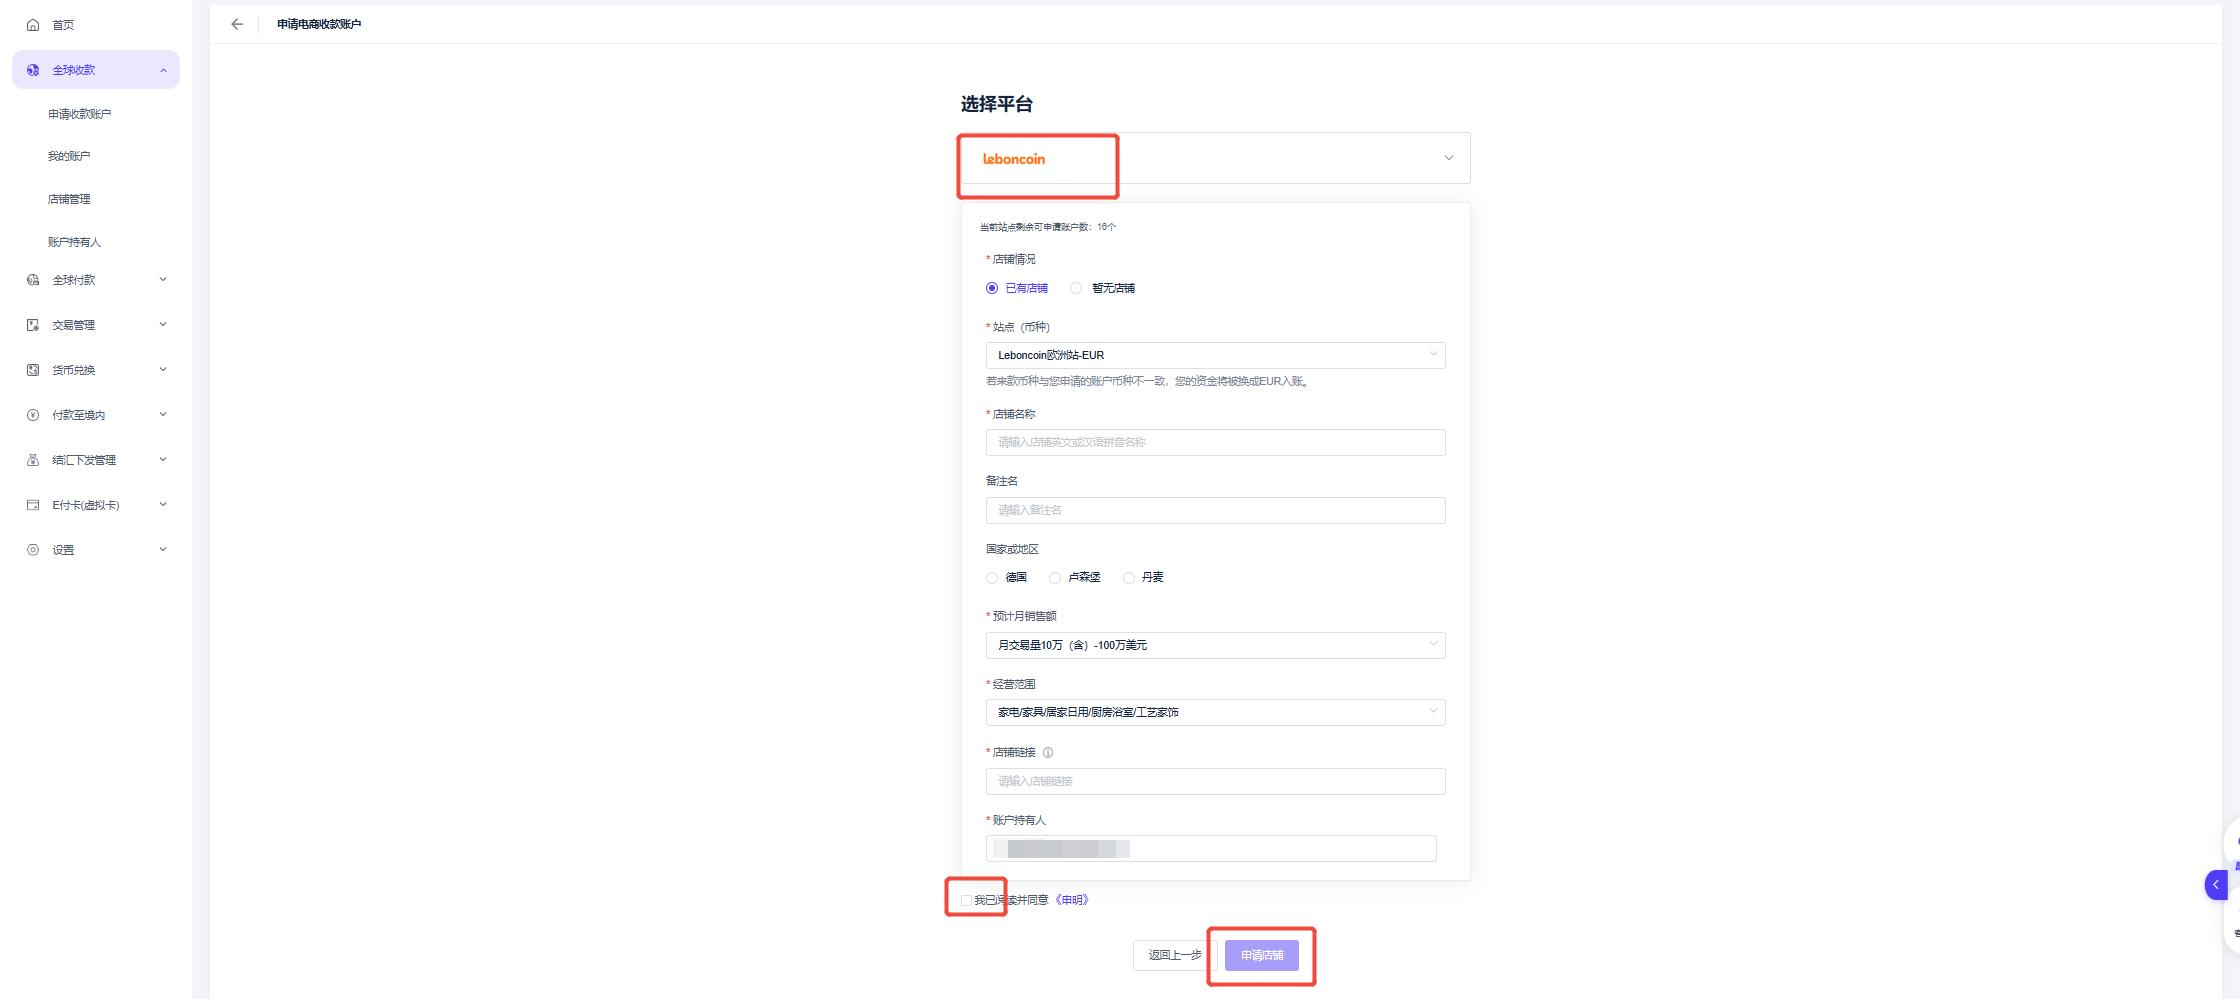The width and height of the screenshot is (2240, 999).
Task: Click the 返回上一步 button
Action: pos(1174,955)
